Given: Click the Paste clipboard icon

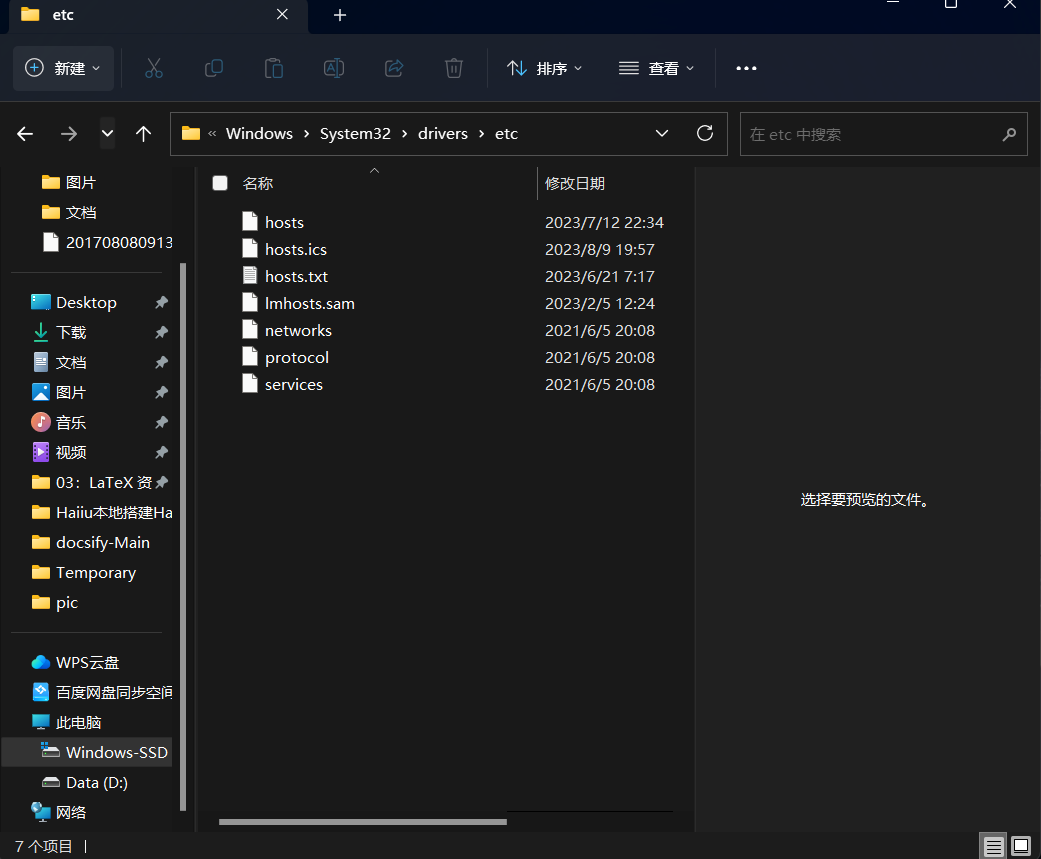Looking at the screenshot, I should click(273, 68).
